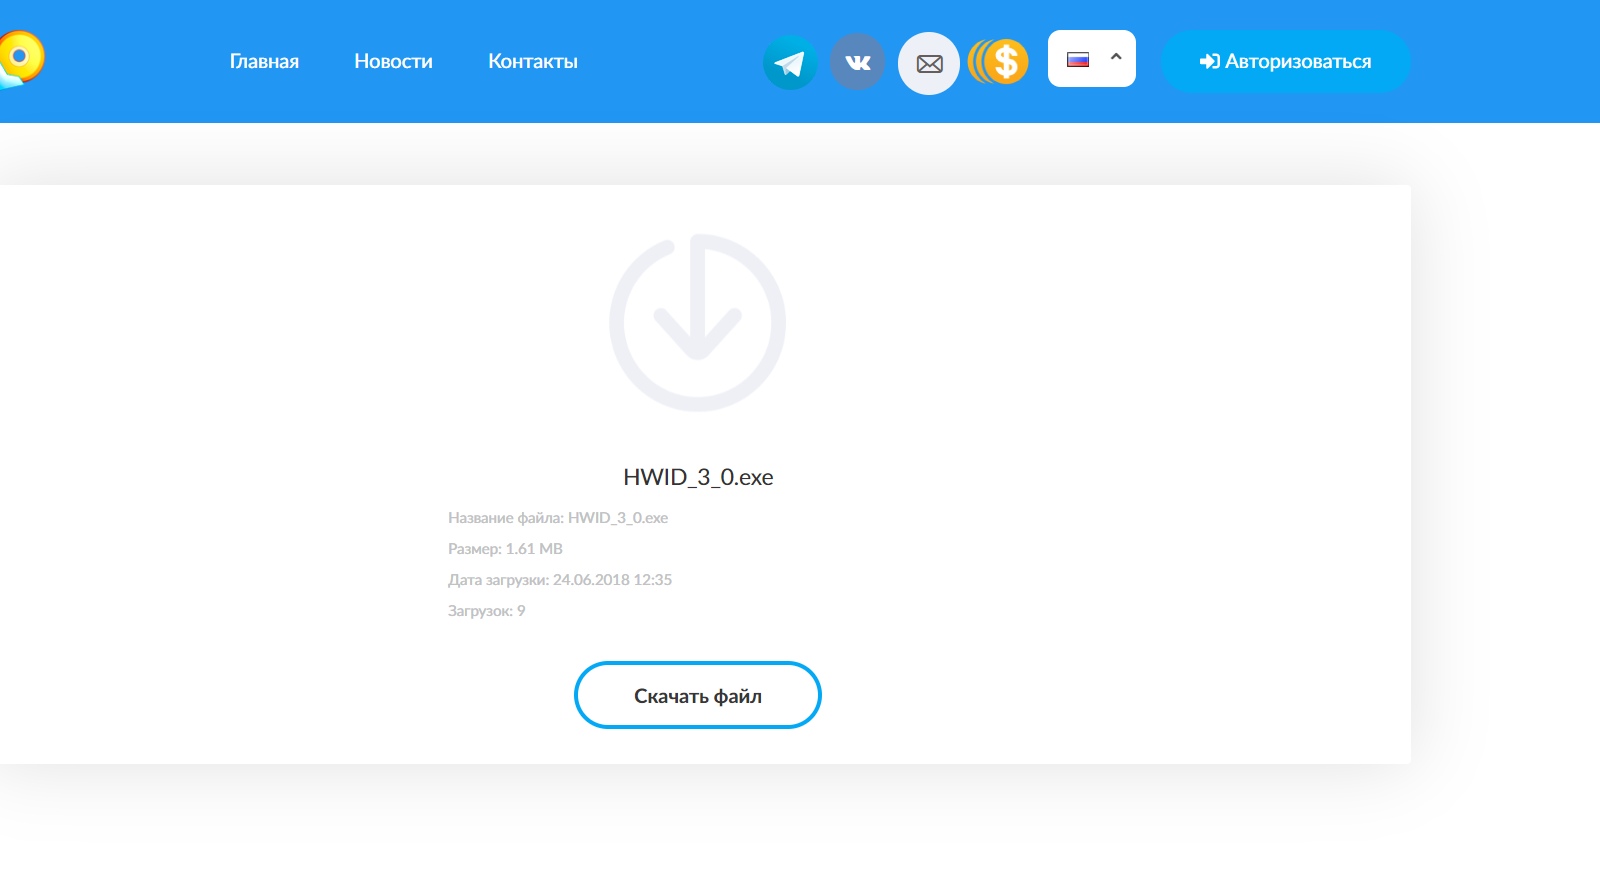Click the Скачать файл download button
This screenshot has height=879, width=1600.
coord(698,695)
